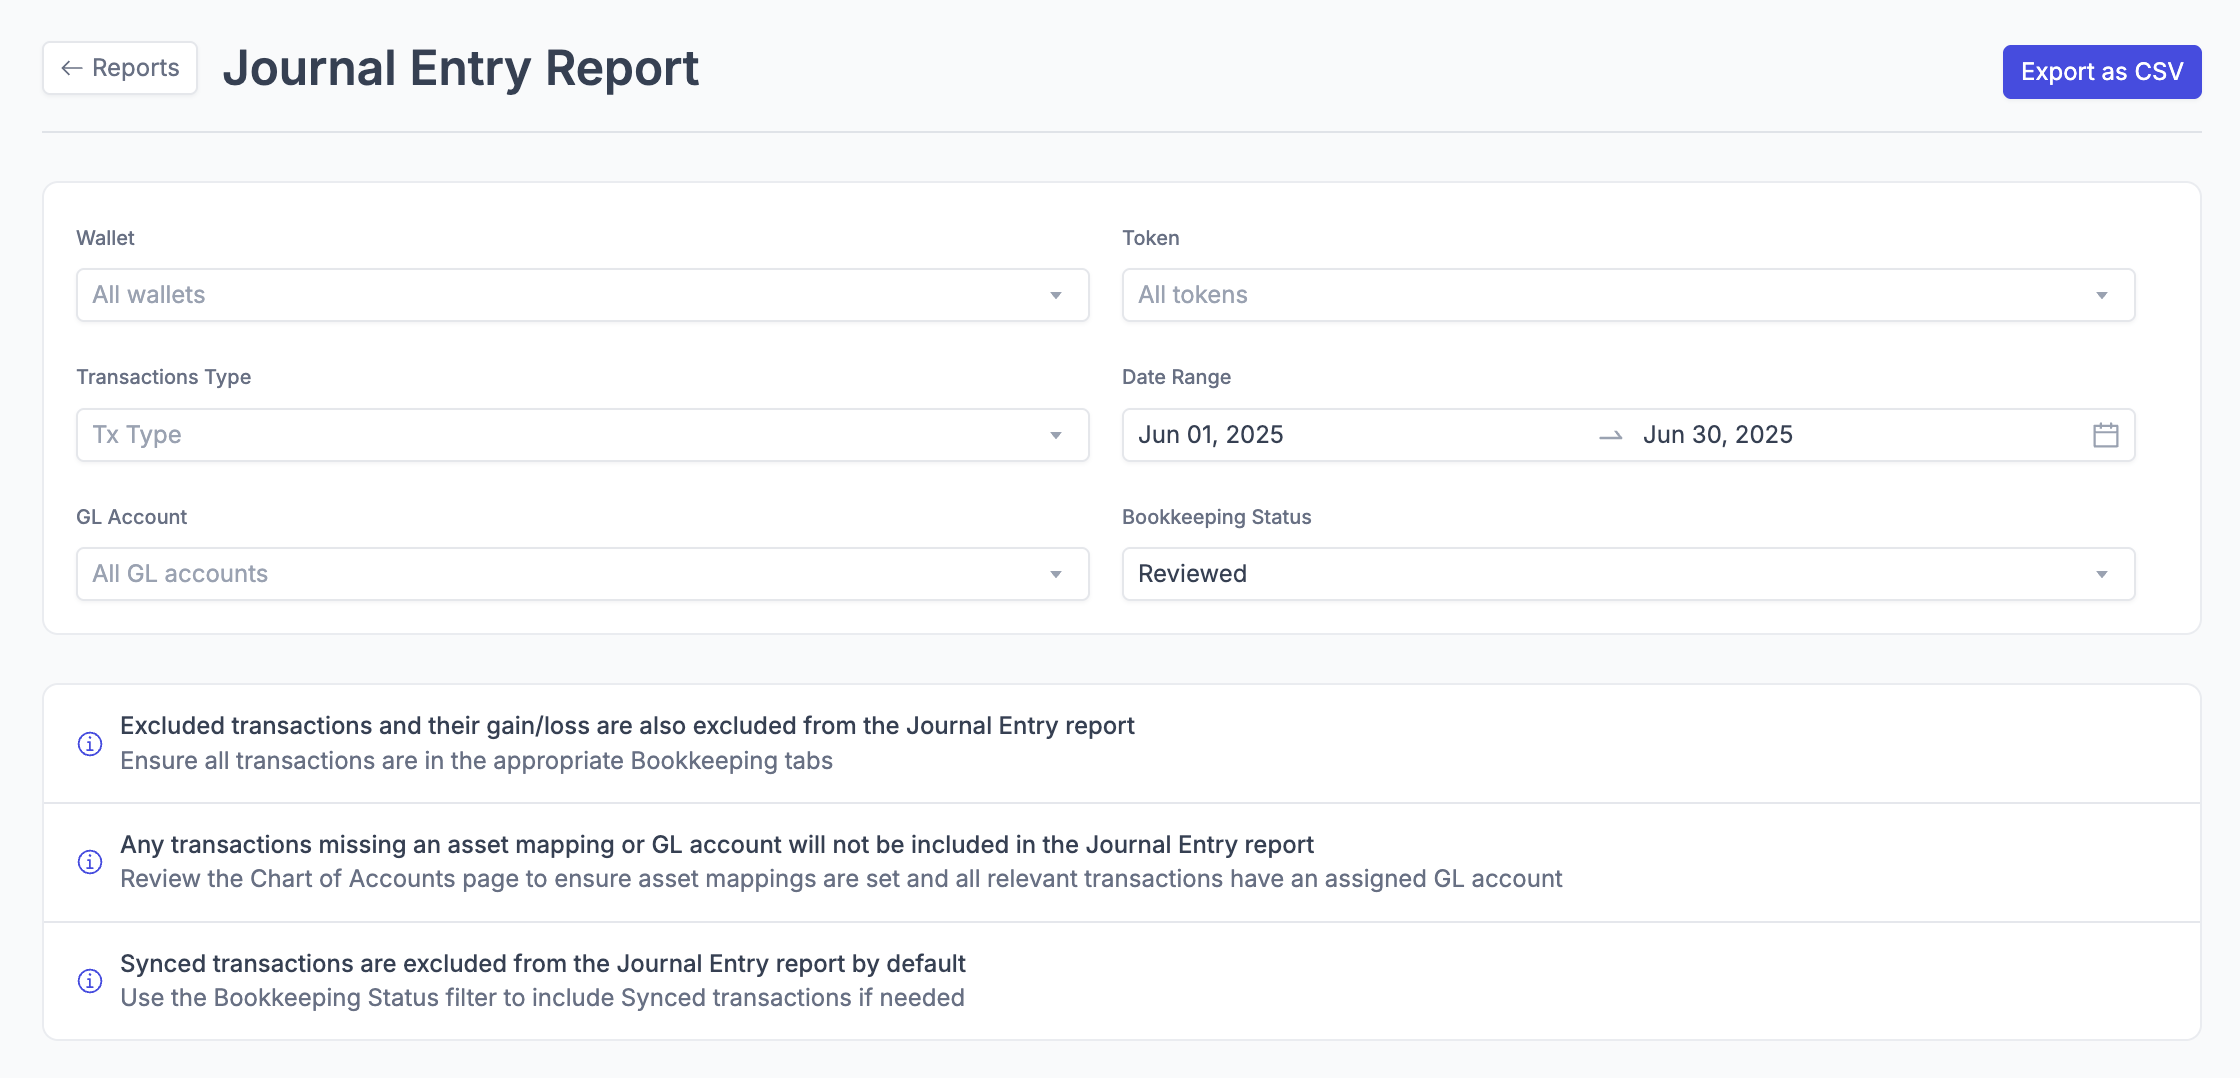
Task: Edit the start date Jun 01, 2025
Action: (1210, 435)
